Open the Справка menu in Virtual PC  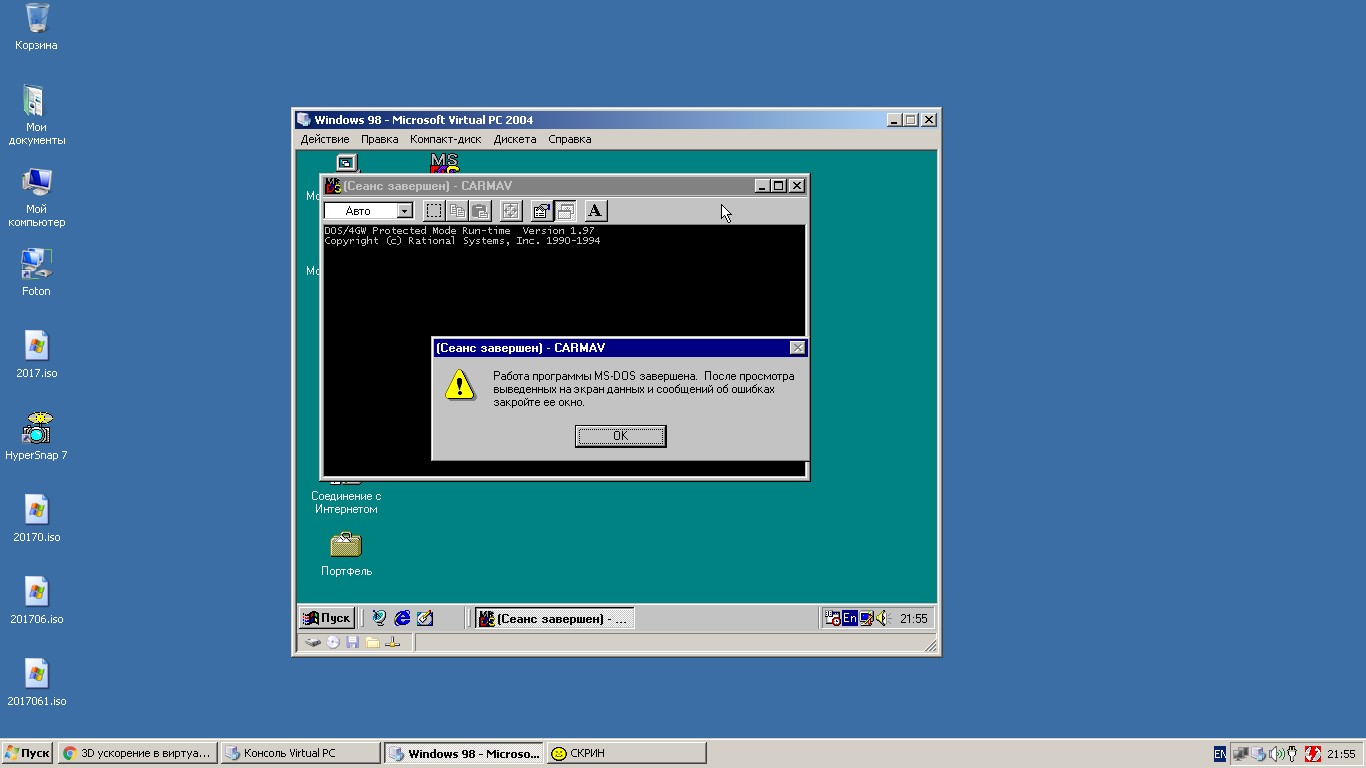tap(570, 139)
